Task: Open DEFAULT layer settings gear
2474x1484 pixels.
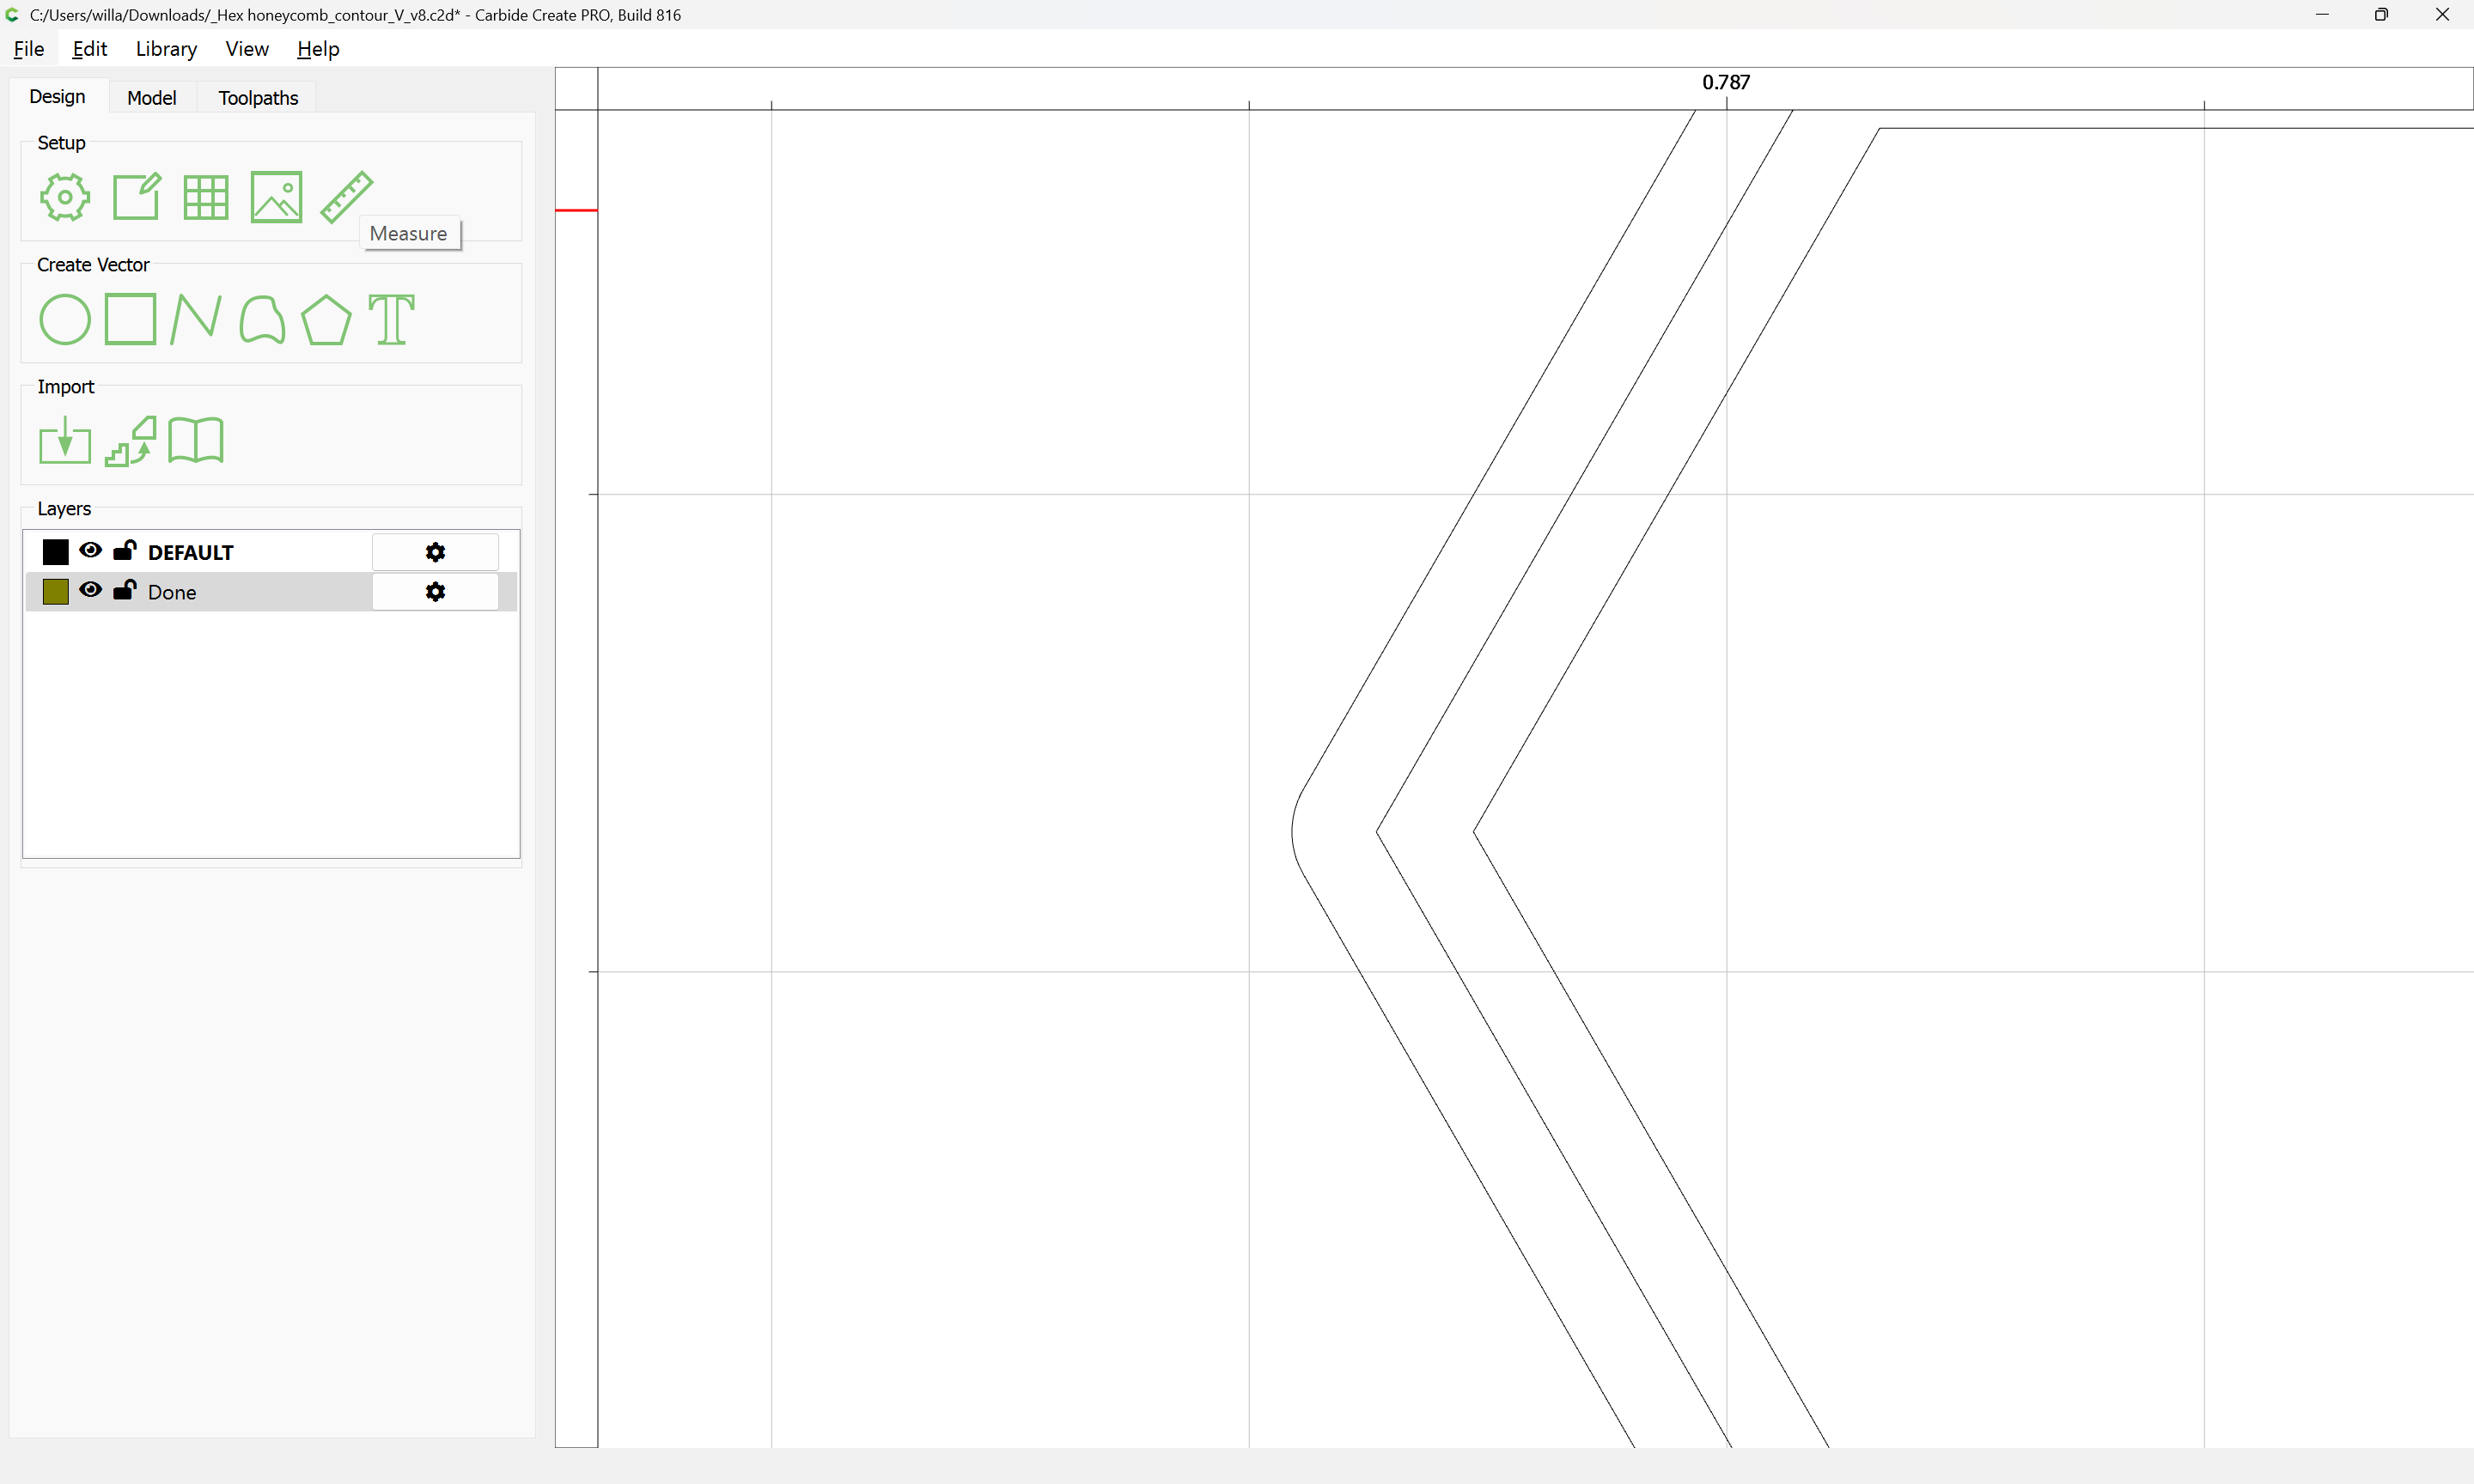Action: [x=435, y=552]
